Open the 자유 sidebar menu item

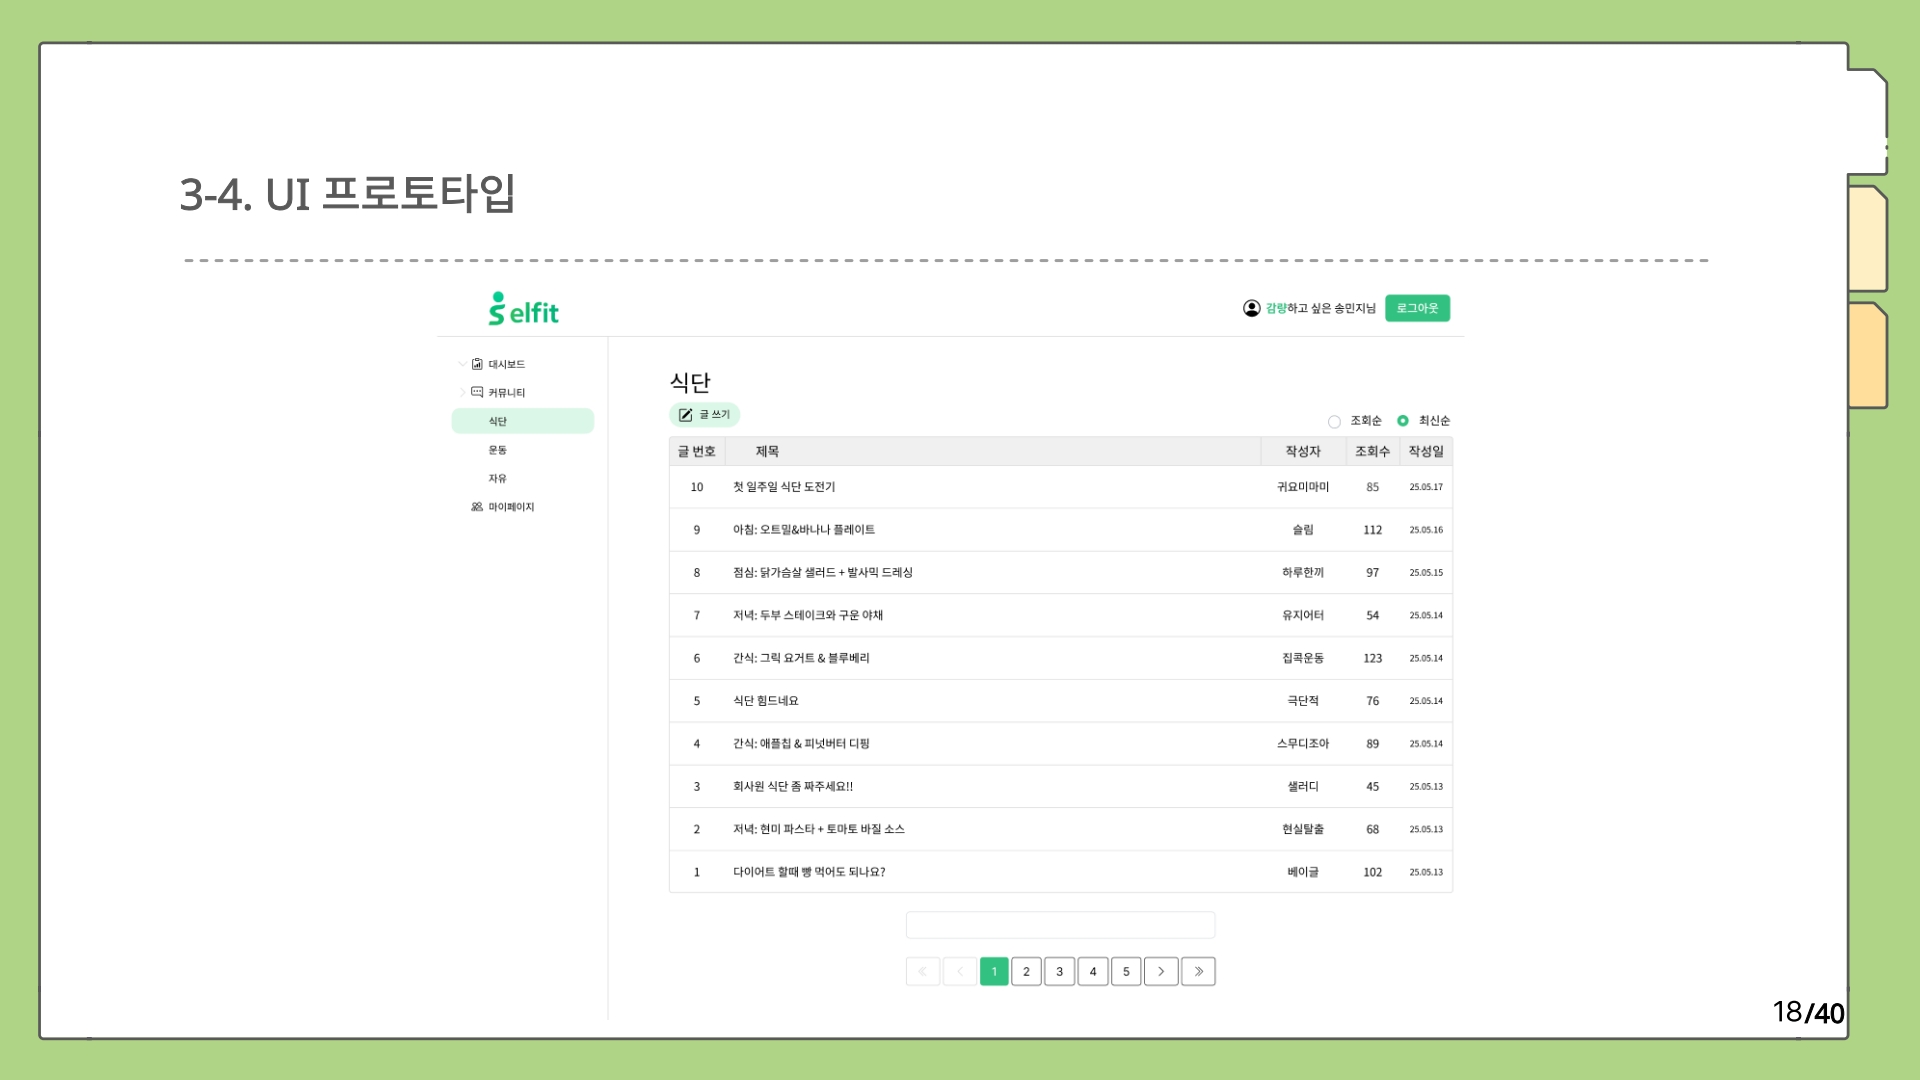497,479
